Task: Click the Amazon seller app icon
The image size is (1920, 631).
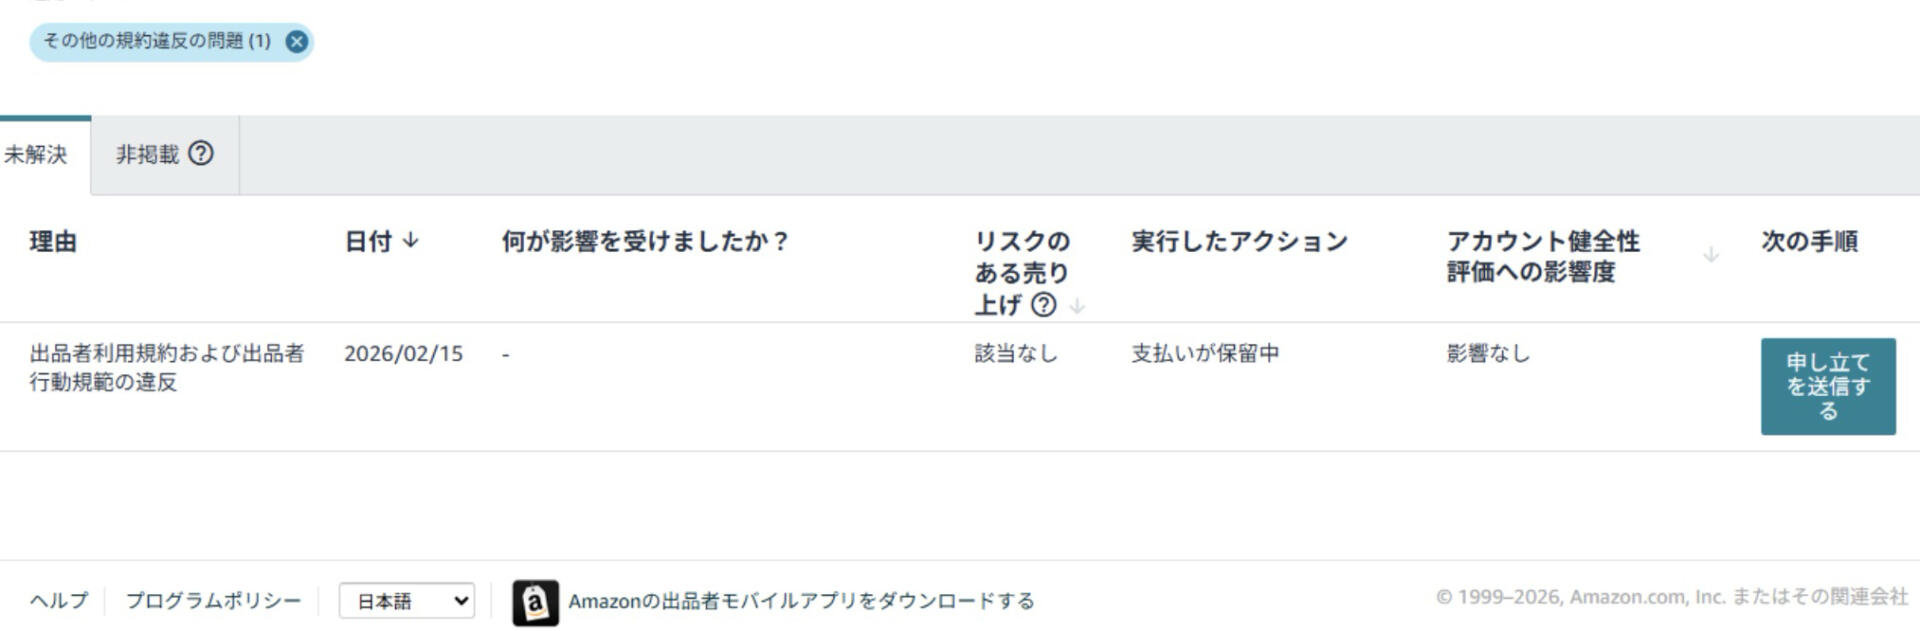Action: (535, 603)
